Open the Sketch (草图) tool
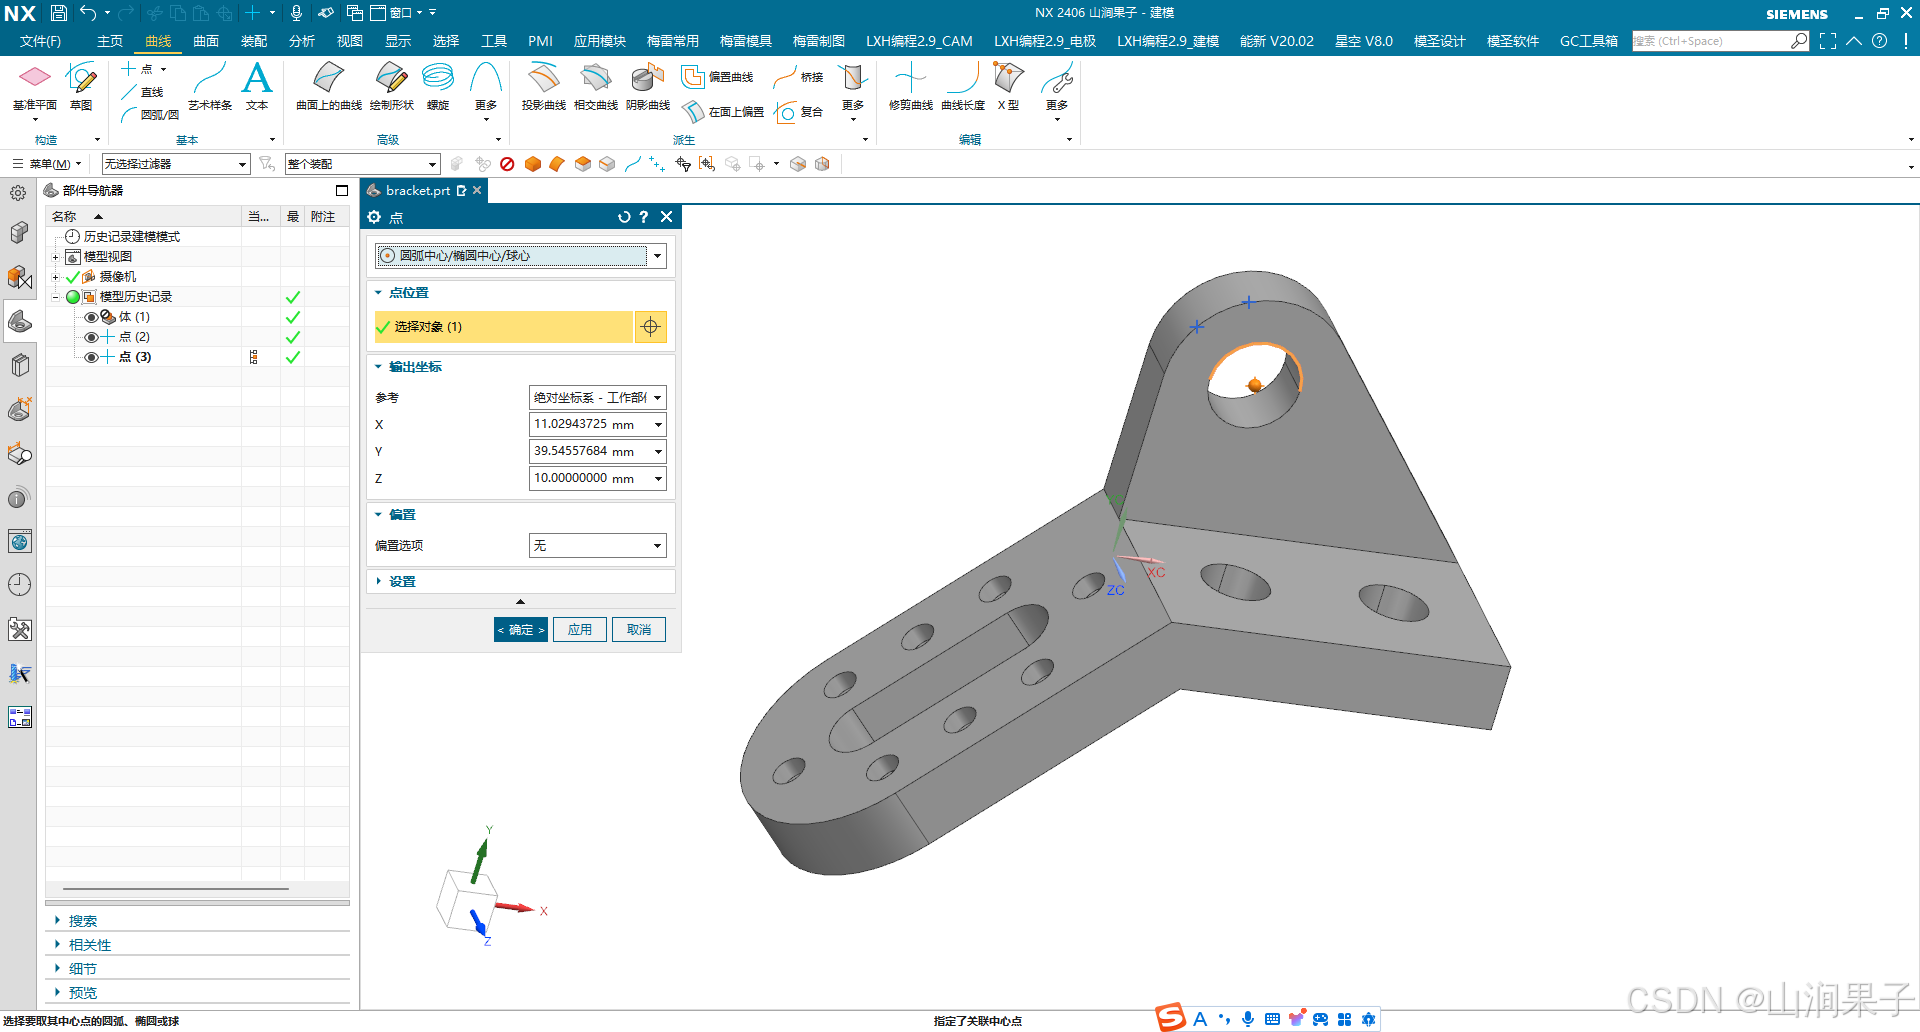Viewport: 1920px width, 1032px height. (81, 87)
